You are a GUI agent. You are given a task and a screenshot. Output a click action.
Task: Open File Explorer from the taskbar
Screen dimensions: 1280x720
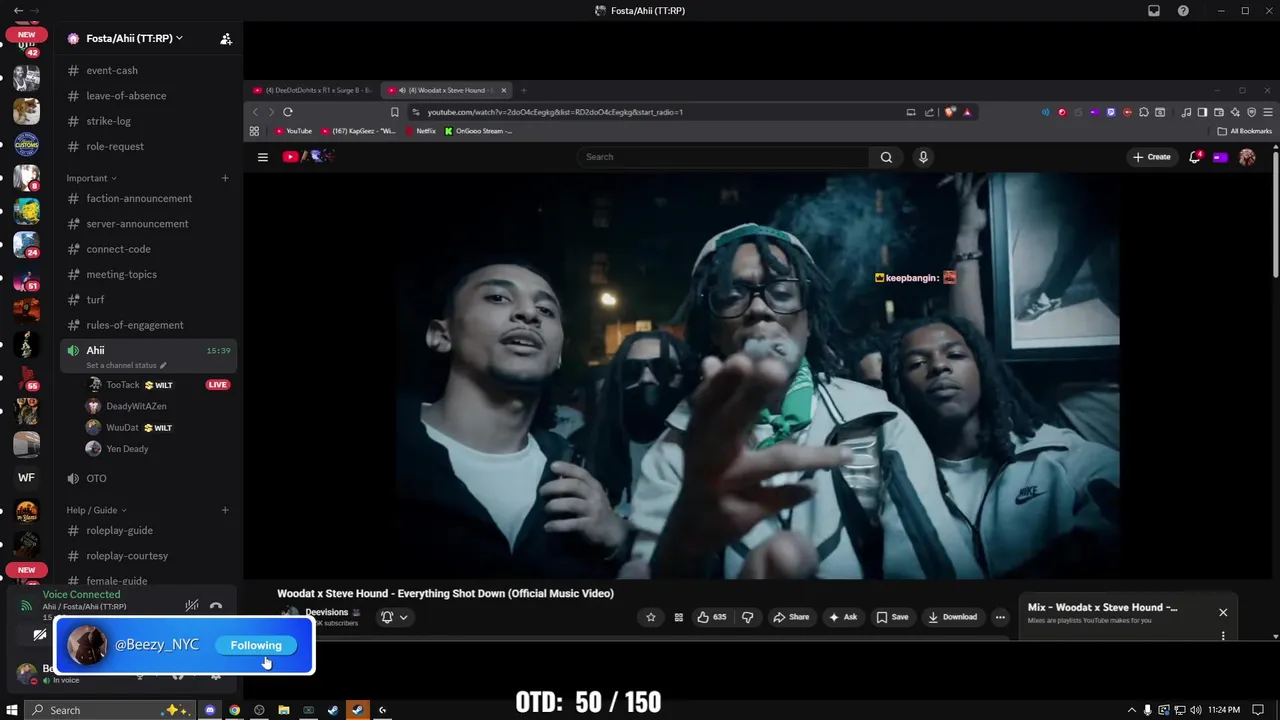284,710
